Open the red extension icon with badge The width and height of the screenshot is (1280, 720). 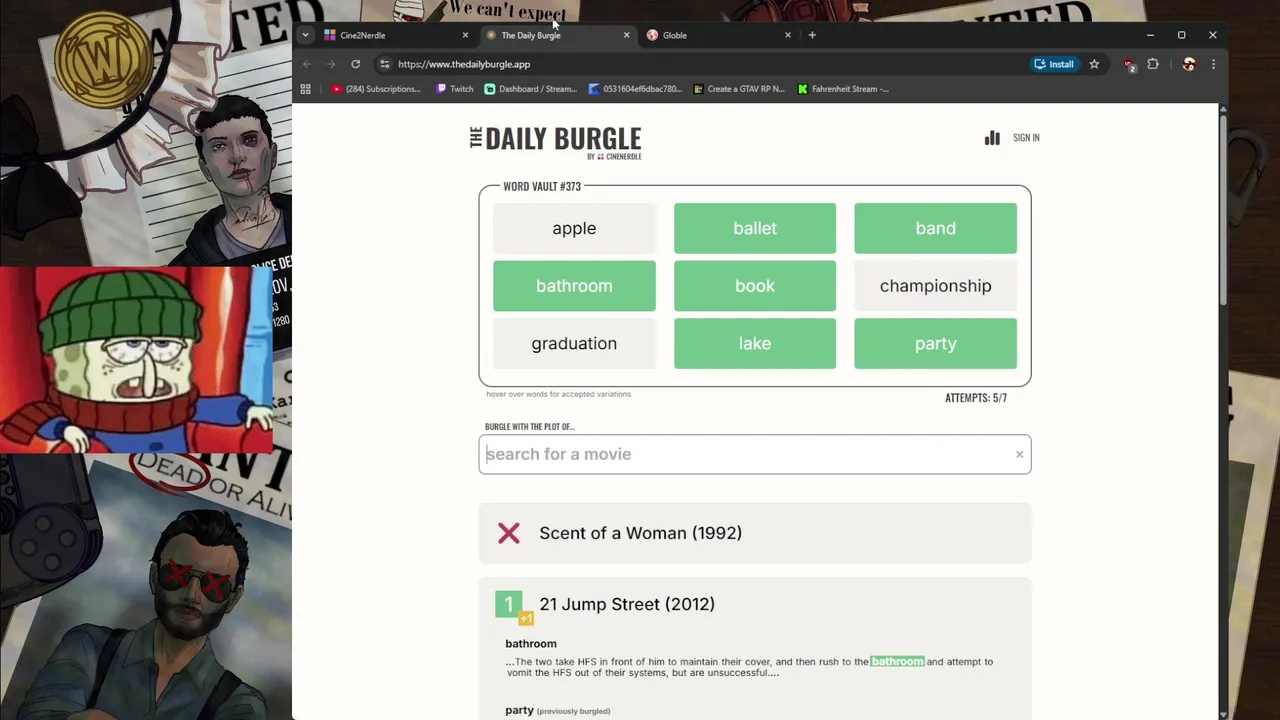pos(1129,65)
